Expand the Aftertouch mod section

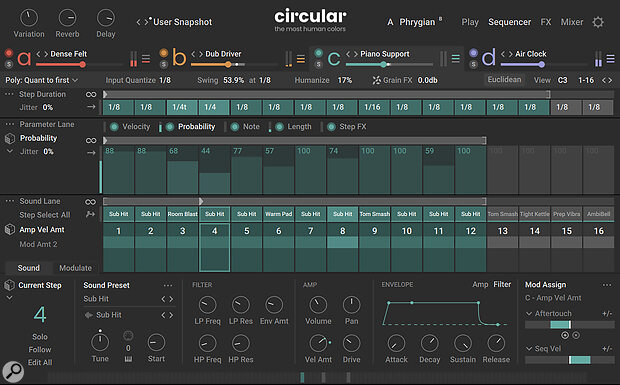click(529, 313)
